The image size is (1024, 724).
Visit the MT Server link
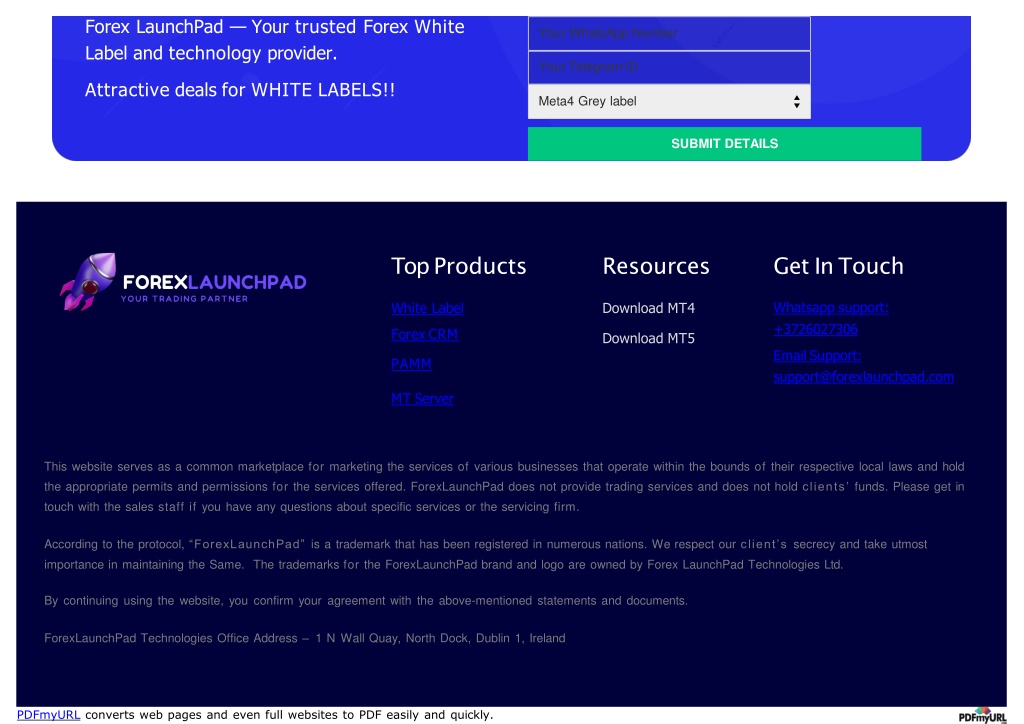422,398
